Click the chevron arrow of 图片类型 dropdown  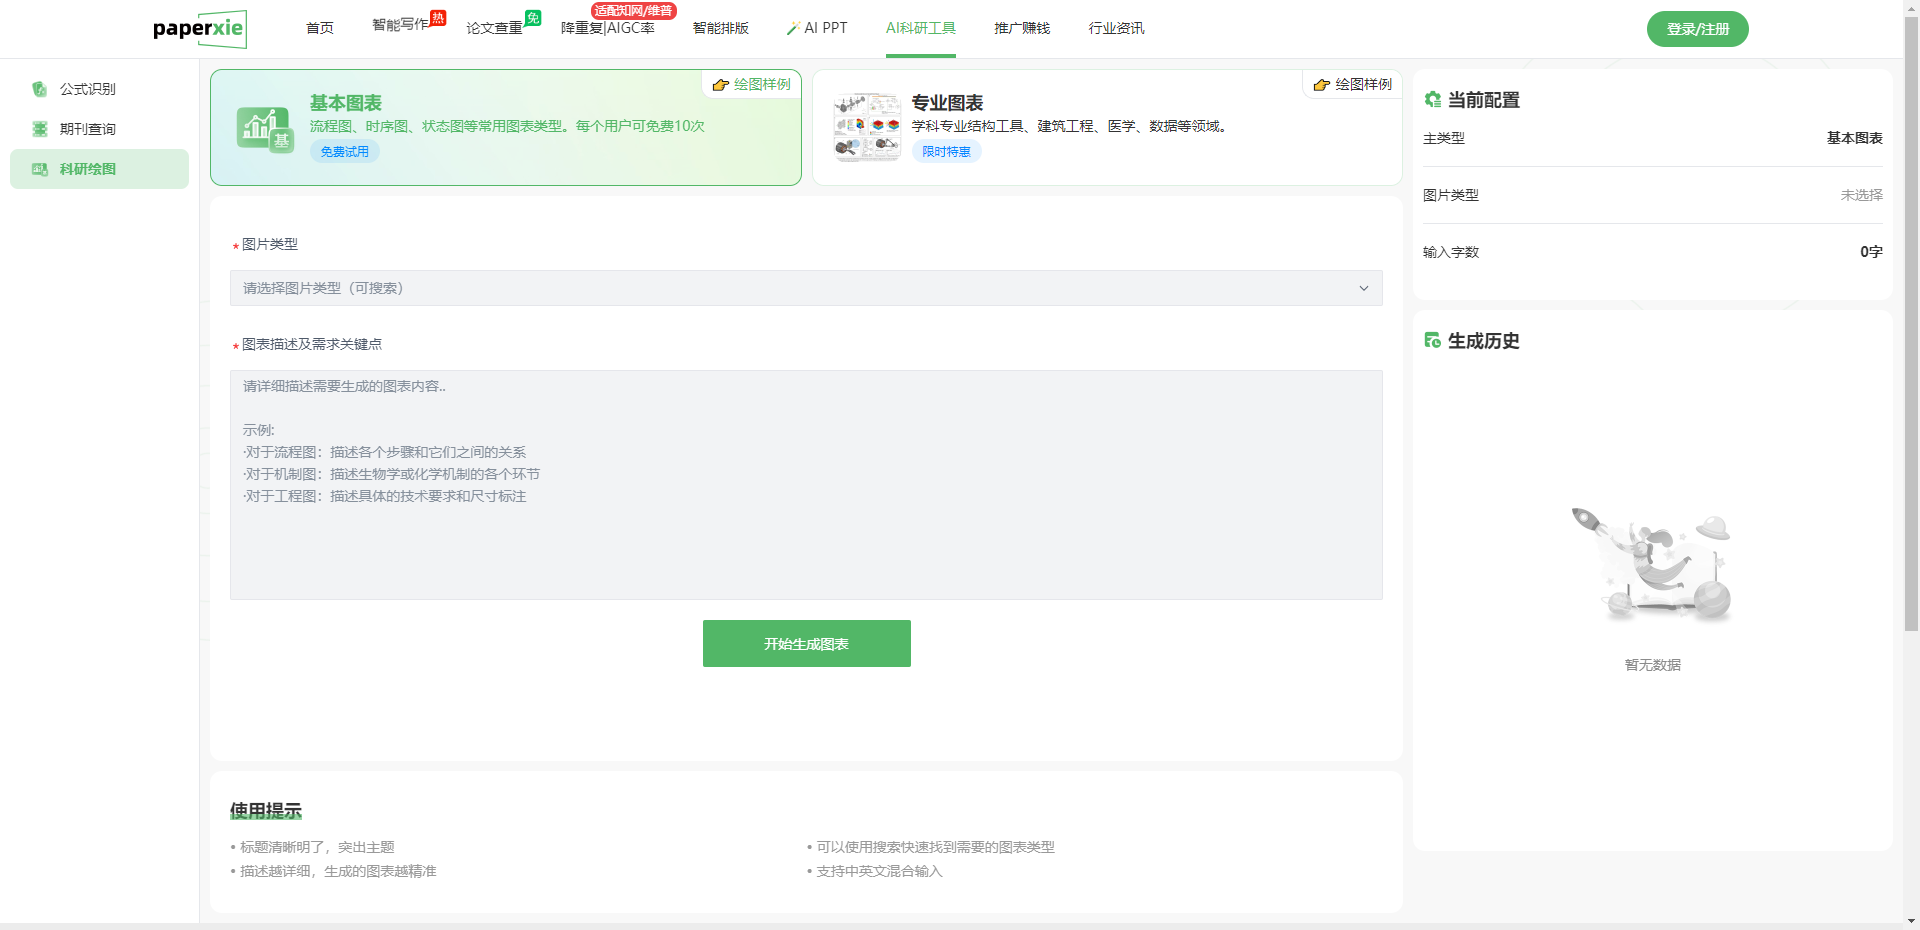(1364, 288)
